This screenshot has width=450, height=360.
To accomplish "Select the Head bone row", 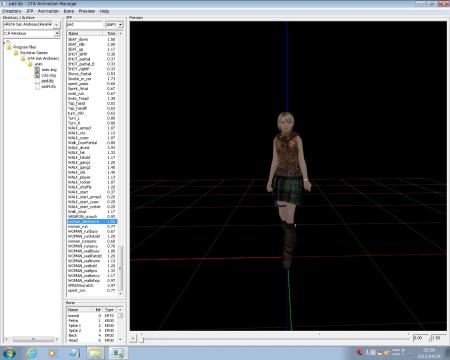I will (92, 340).
